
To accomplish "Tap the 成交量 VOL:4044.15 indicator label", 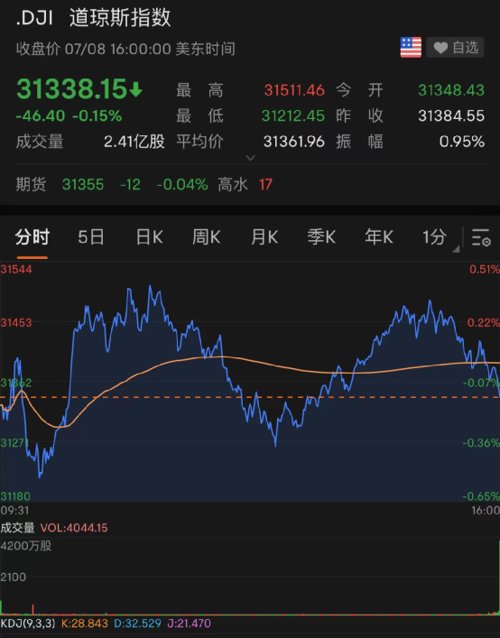I will 54,528.
